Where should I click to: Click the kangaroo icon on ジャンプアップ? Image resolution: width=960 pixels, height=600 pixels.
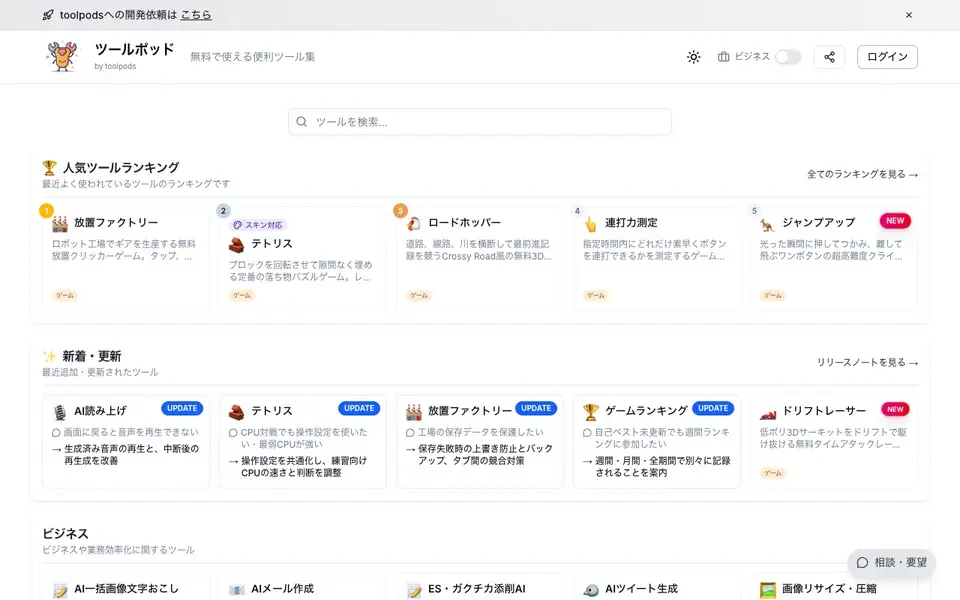coord(768,224)
